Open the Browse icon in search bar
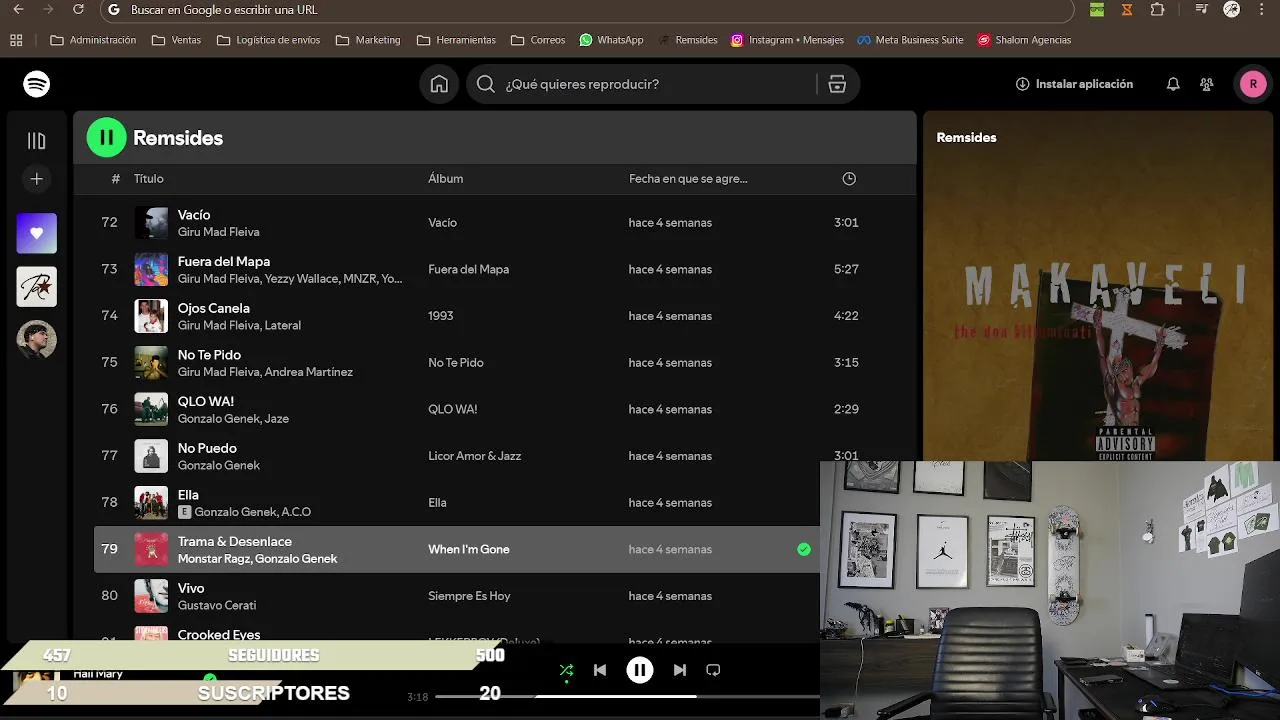 [x=837, y=84]
